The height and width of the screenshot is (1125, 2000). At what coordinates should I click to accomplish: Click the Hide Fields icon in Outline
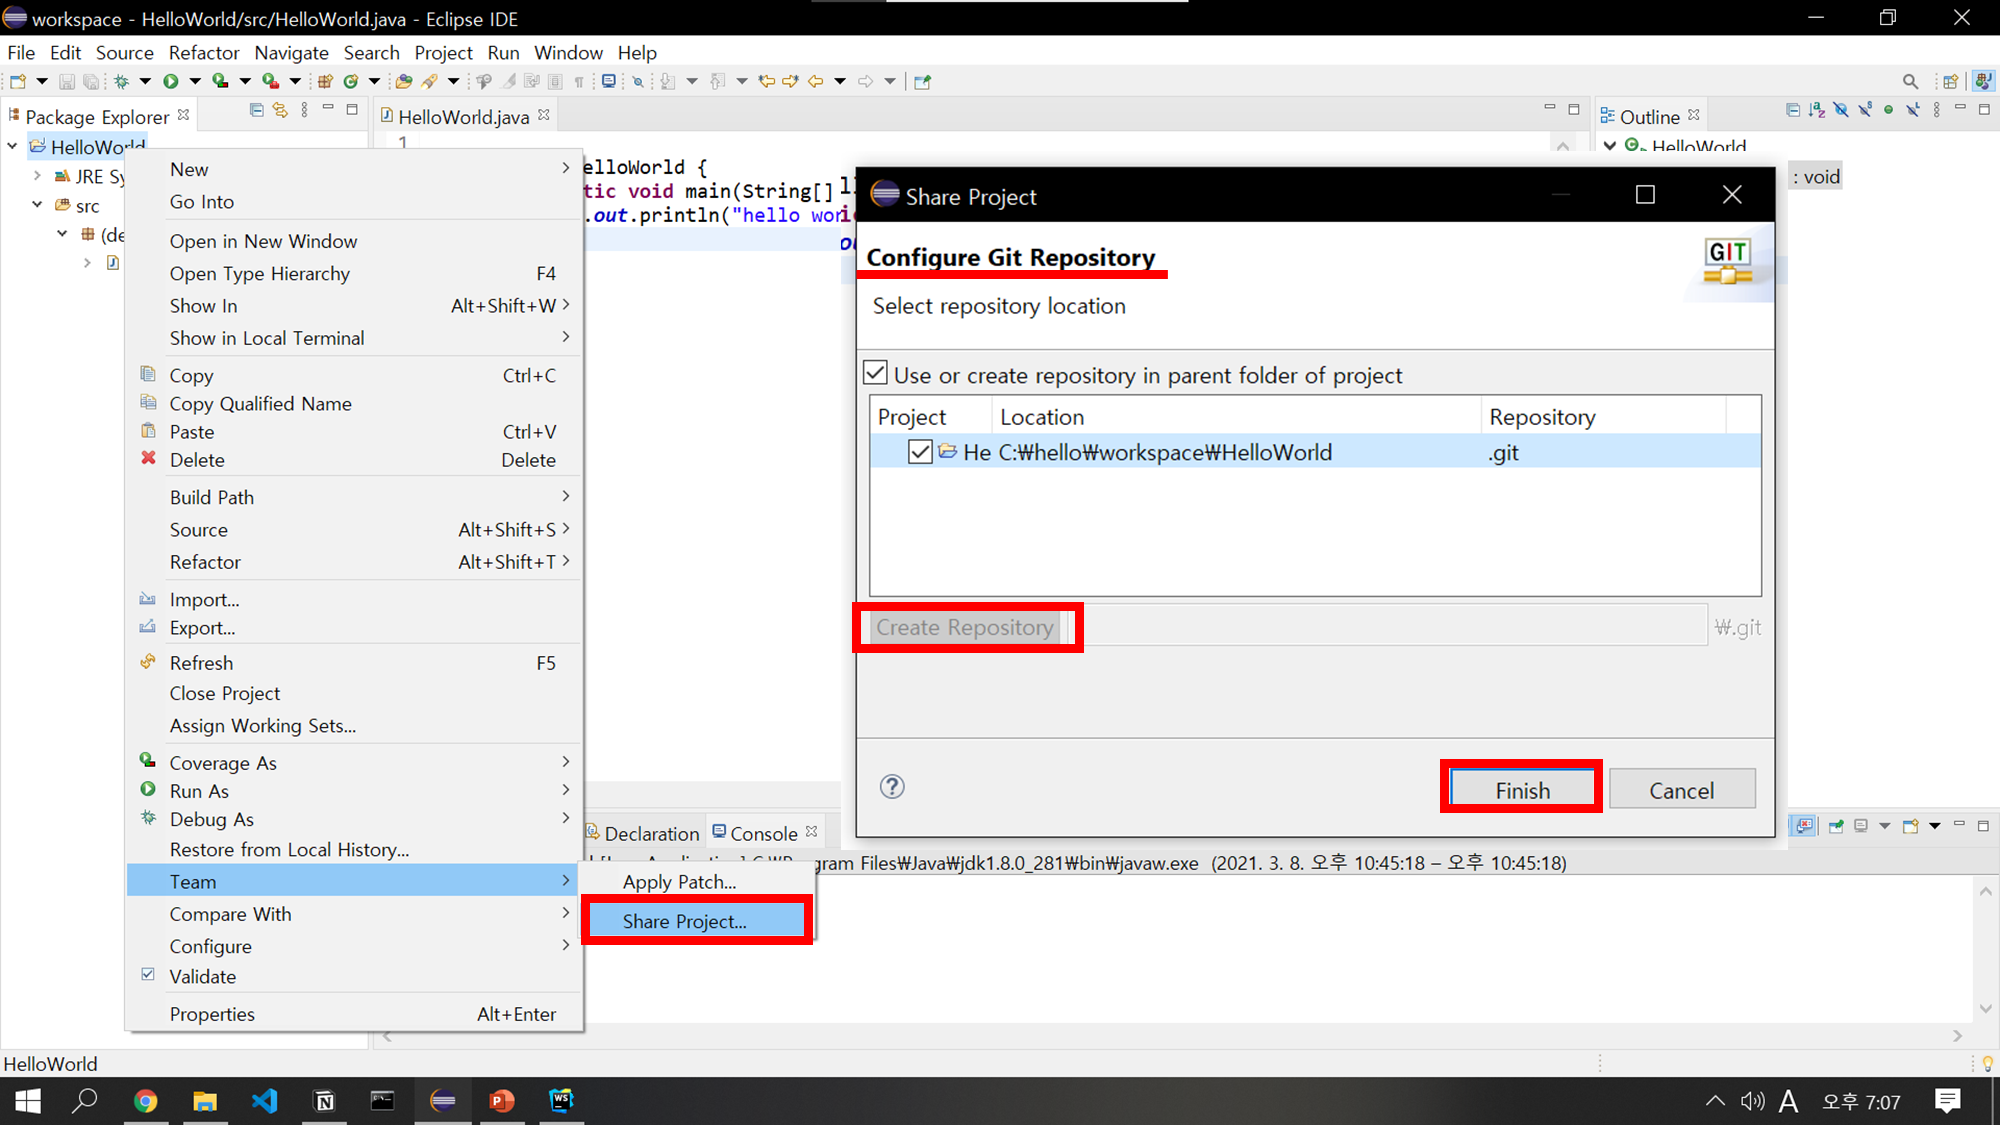point(1841,110)
